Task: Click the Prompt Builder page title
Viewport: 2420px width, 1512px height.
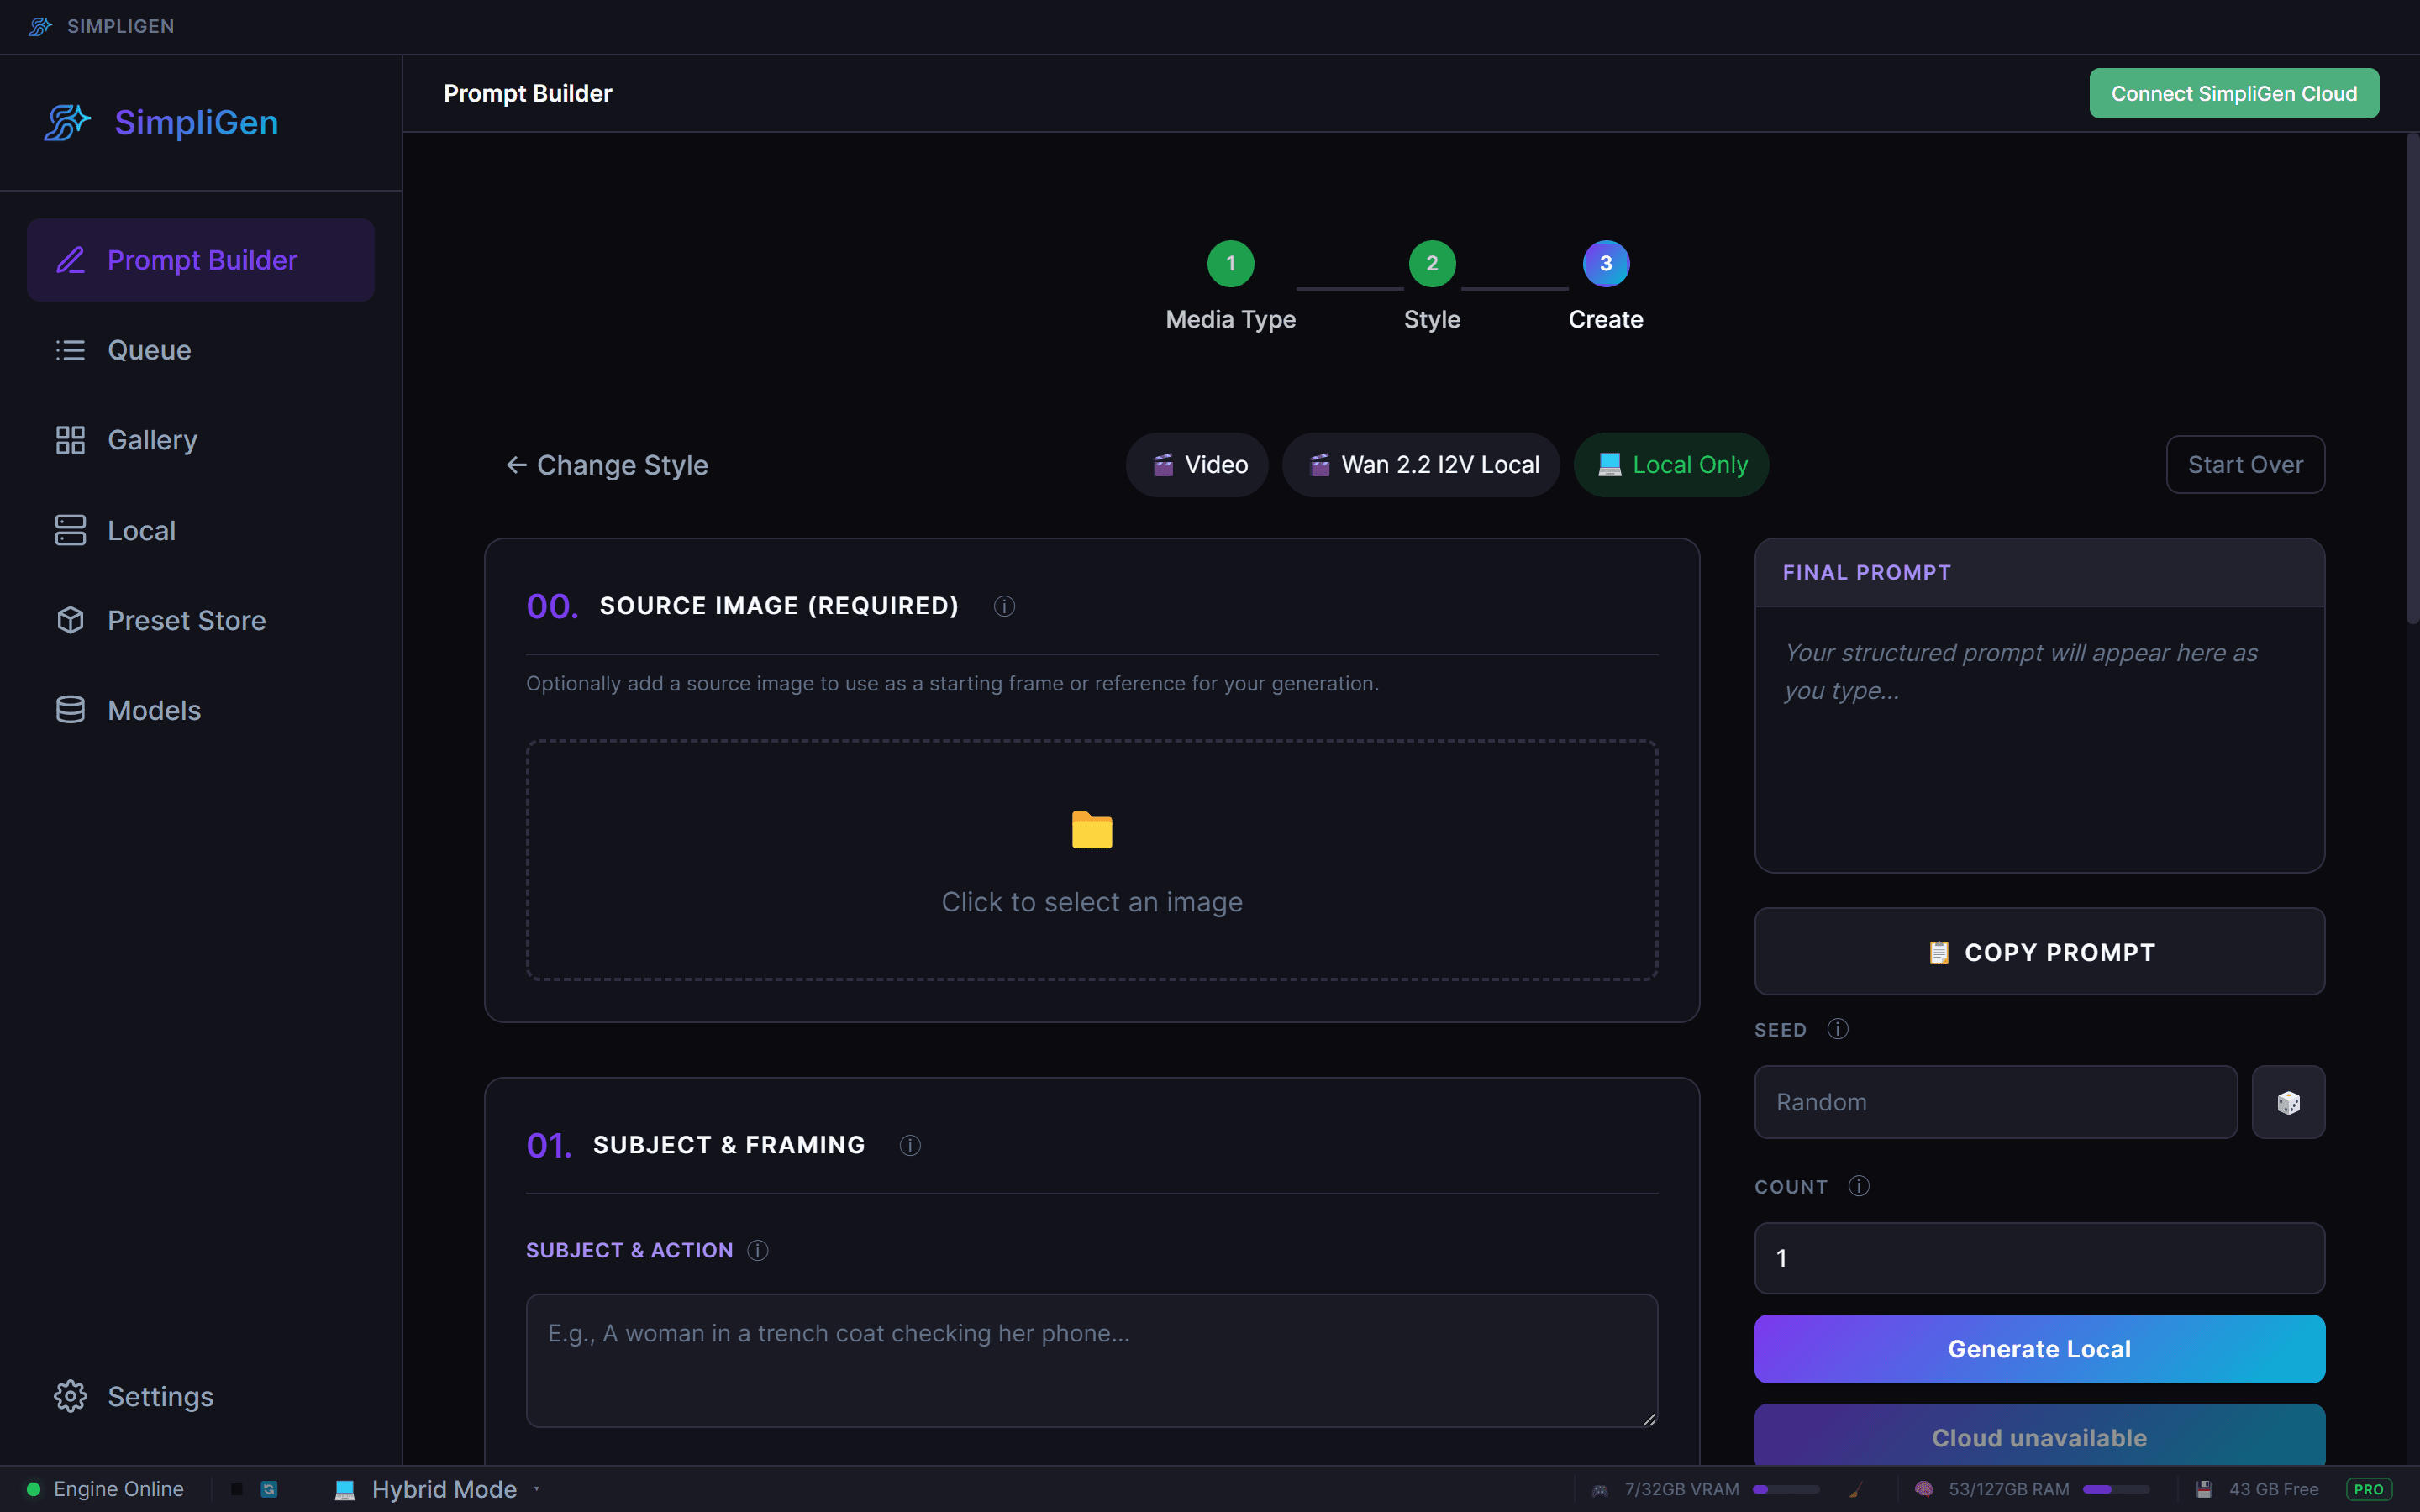Action: point(527,93)
